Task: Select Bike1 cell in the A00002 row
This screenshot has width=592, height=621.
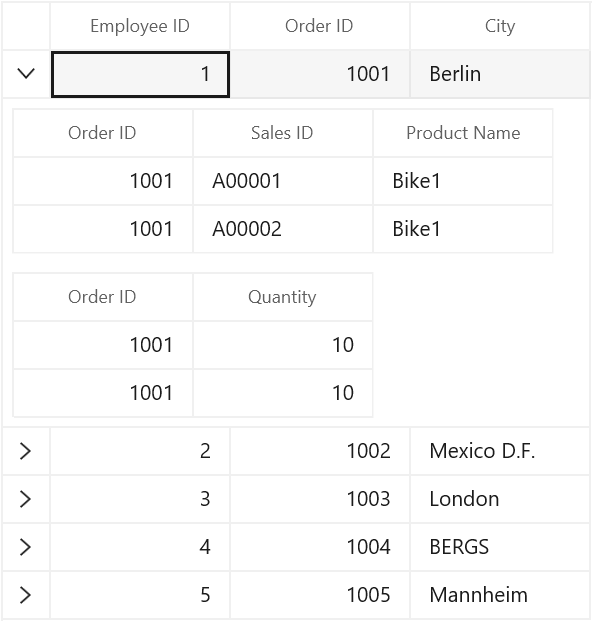Action: point(463,229)
